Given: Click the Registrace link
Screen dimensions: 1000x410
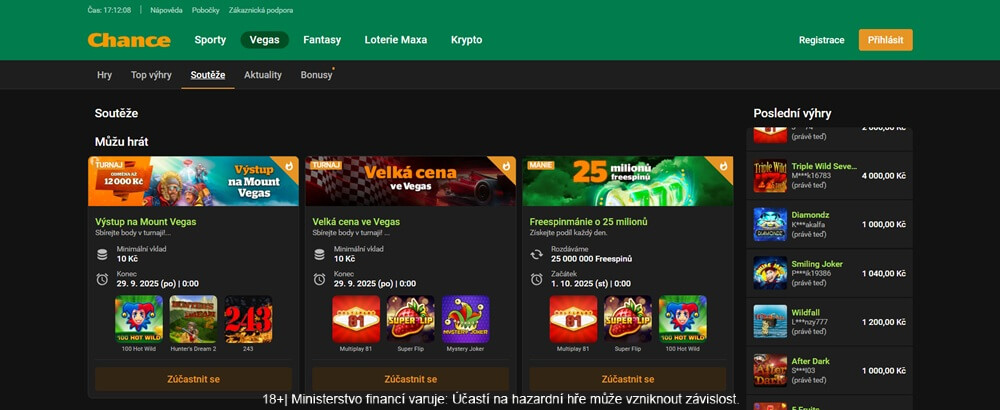Looking at the screenshot, I should click(x=821, y=40).
